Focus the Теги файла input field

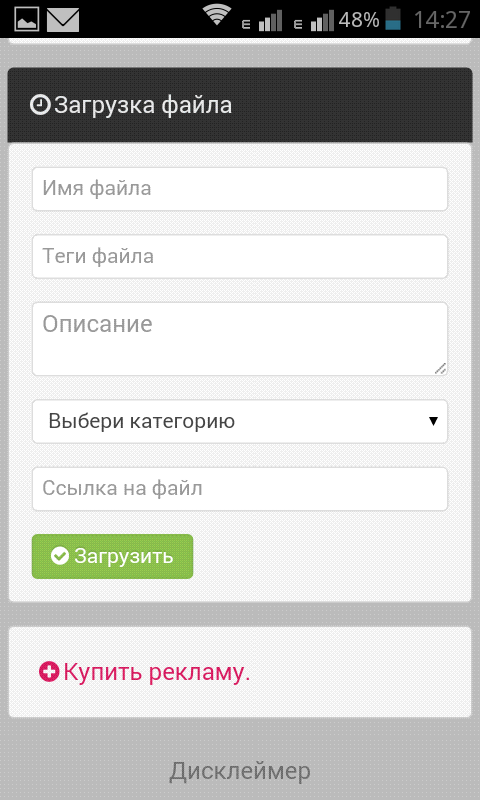pyautogui.click(x=240, y=256)
